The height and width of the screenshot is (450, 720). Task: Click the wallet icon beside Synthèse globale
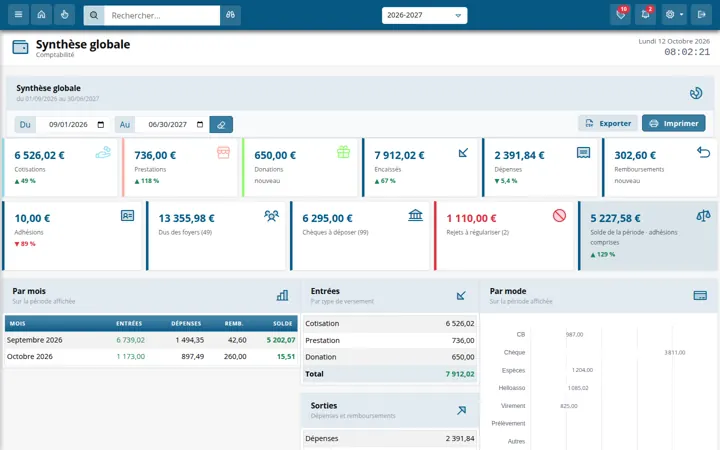(x=20, y=47)
